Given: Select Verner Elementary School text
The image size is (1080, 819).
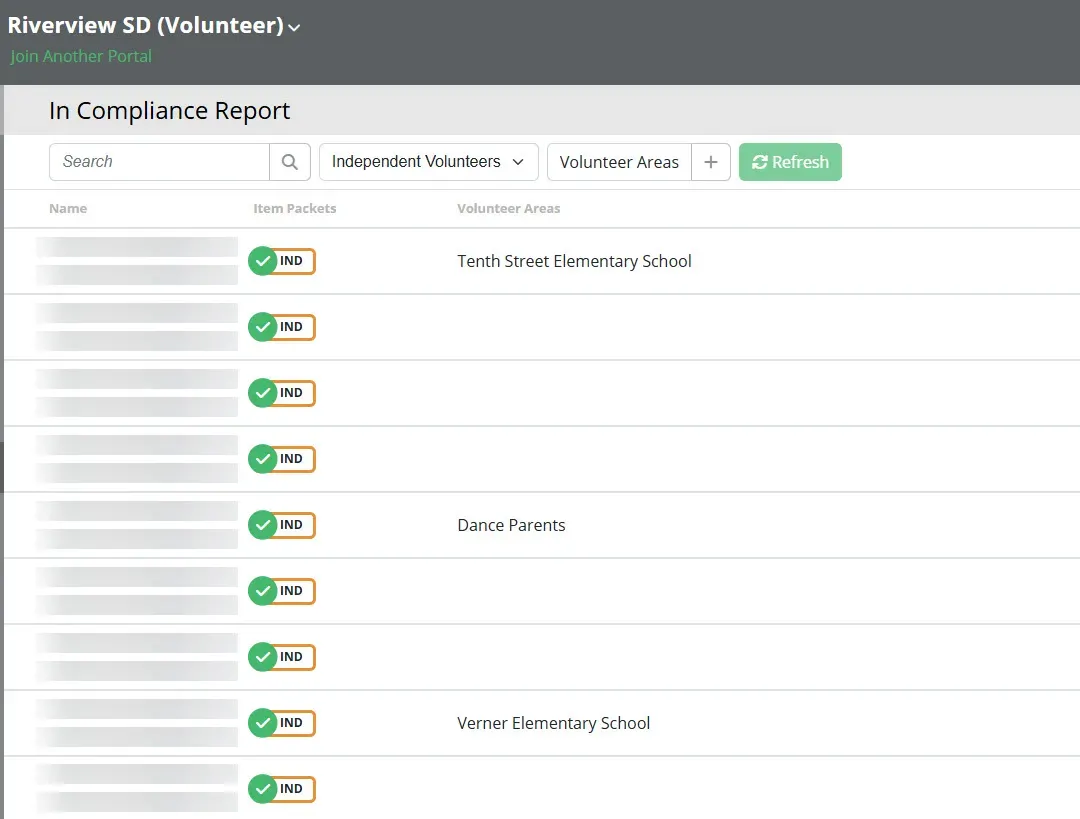Looking at the screenshot, I should pos(554,723).
